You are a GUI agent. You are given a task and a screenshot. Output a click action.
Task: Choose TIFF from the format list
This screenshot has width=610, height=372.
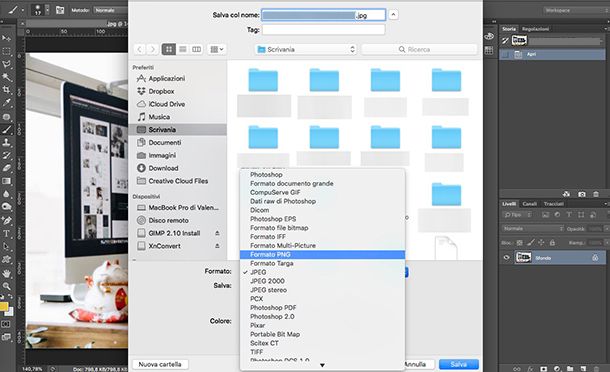(323, 352)
